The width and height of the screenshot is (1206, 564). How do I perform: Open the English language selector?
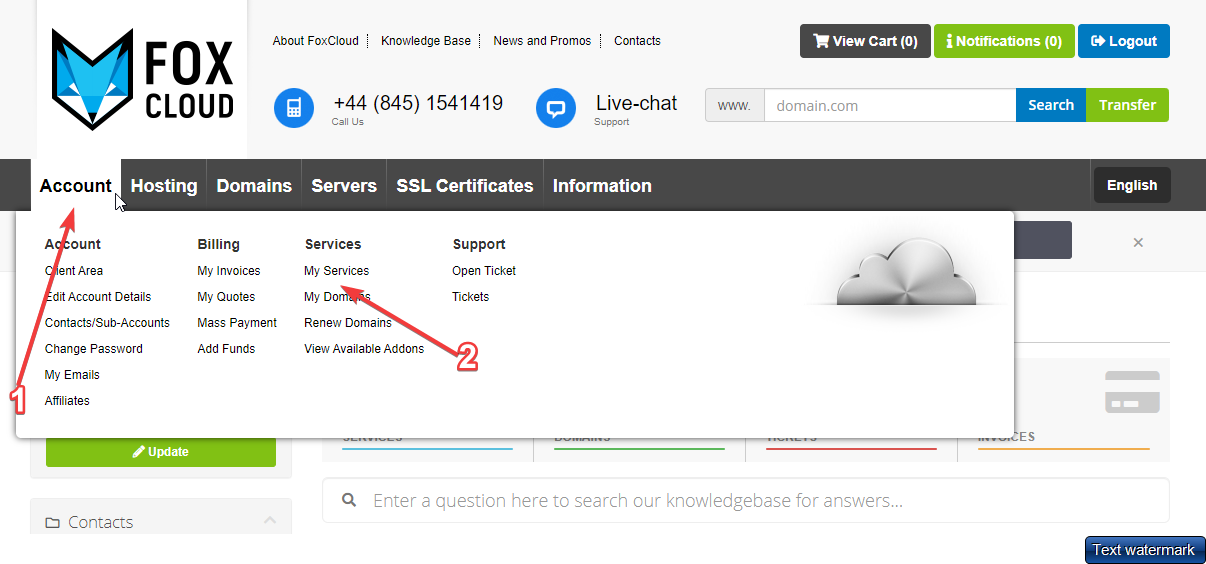click(x=1132, y=185)
